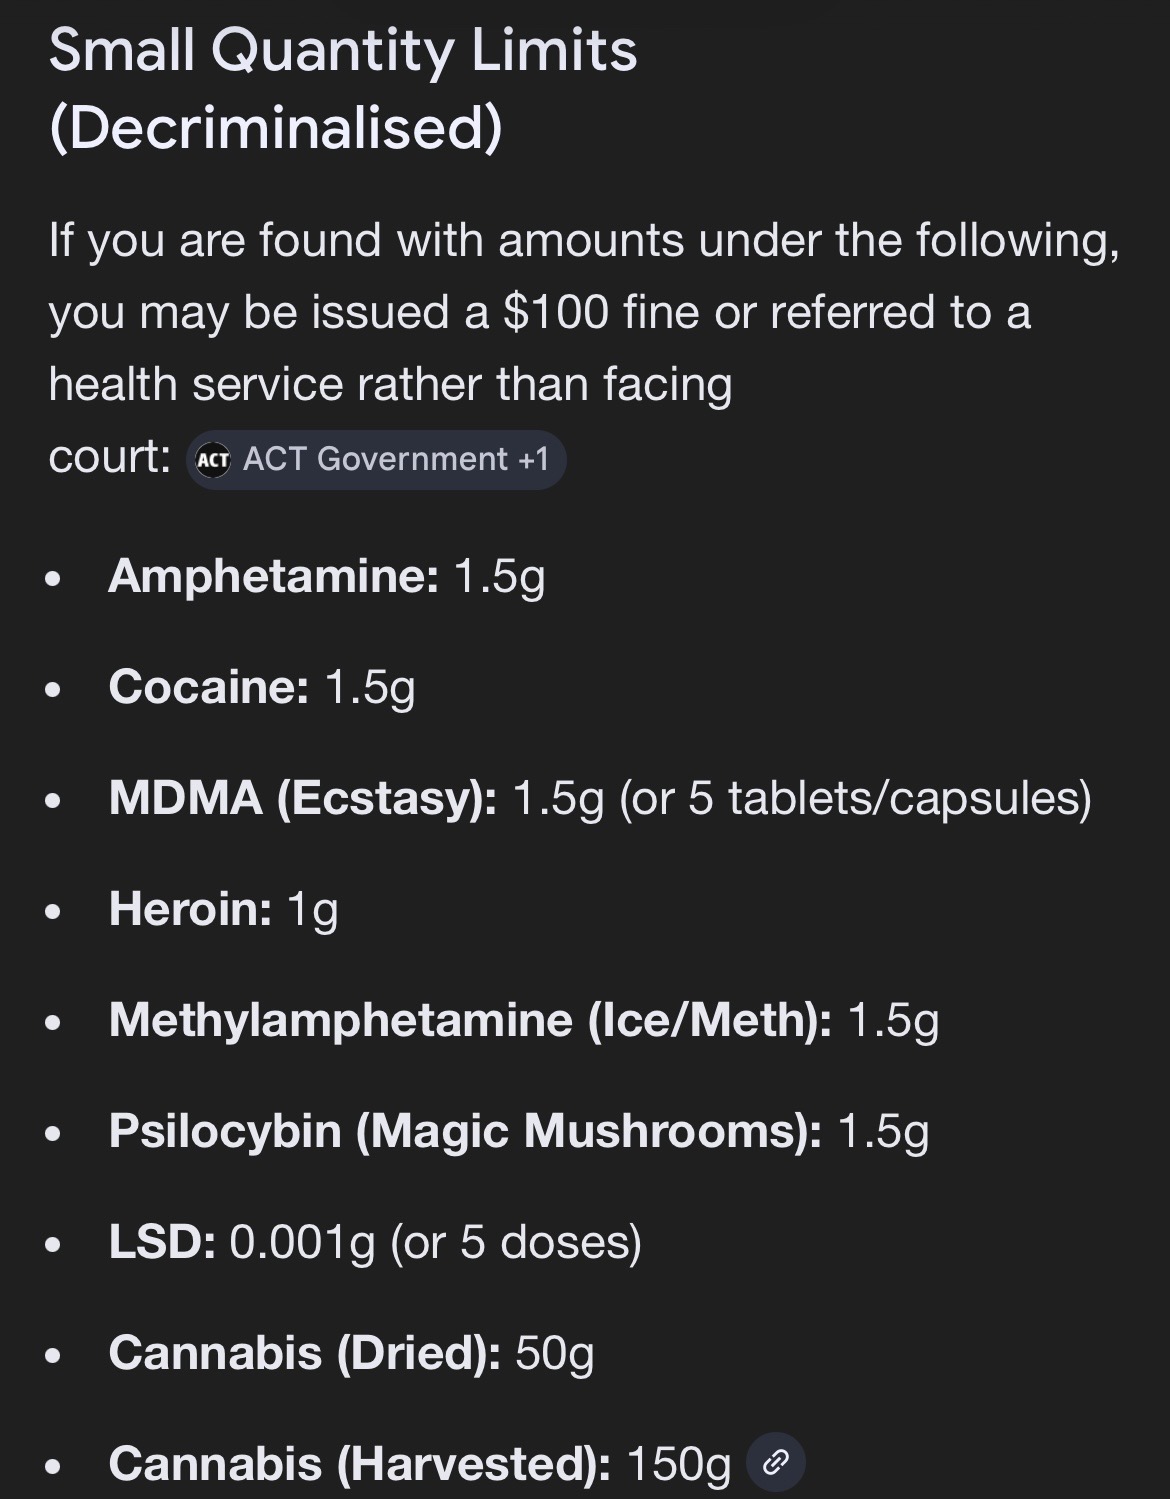Click the 1g value next to Heroin
Image resolution: width=1170 pixels, height=1499 pixels.
point(312,910)
